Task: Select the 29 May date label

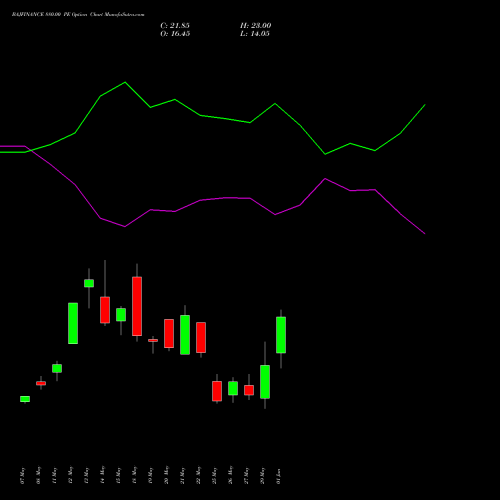Action: (x=262, y=475)
